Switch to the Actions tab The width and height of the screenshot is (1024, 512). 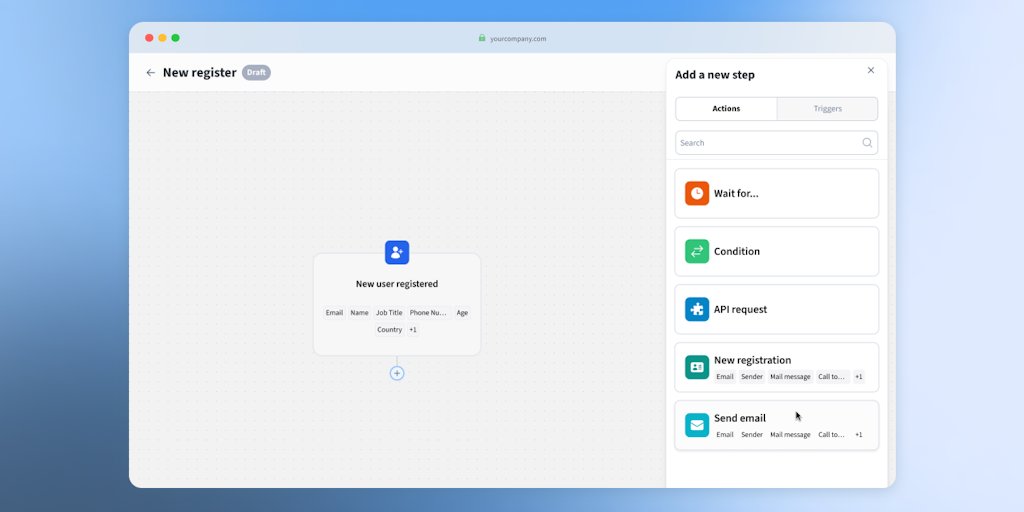tap(726, 109)
